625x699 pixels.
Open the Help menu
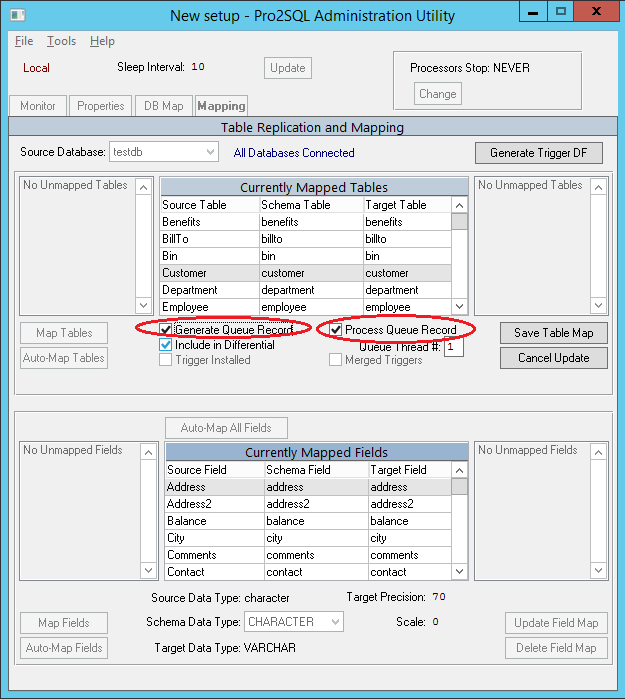(102, 41)
